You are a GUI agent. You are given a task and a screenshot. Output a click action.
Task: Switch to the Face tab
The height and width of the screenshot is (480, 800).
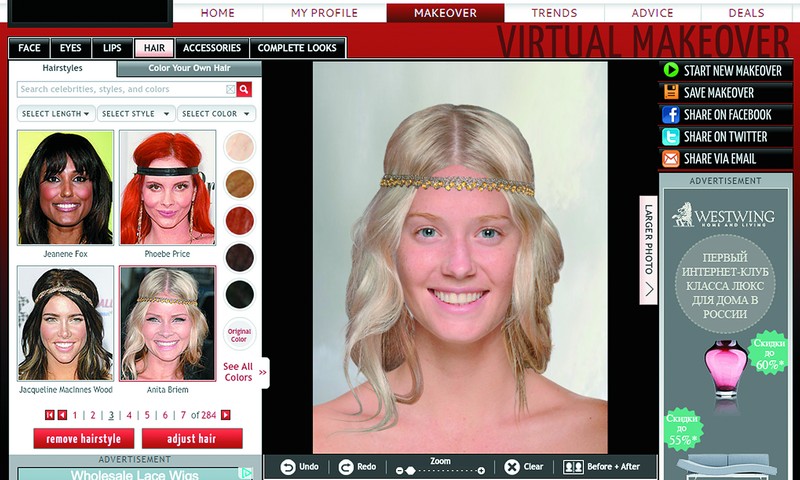coord(29,48)
